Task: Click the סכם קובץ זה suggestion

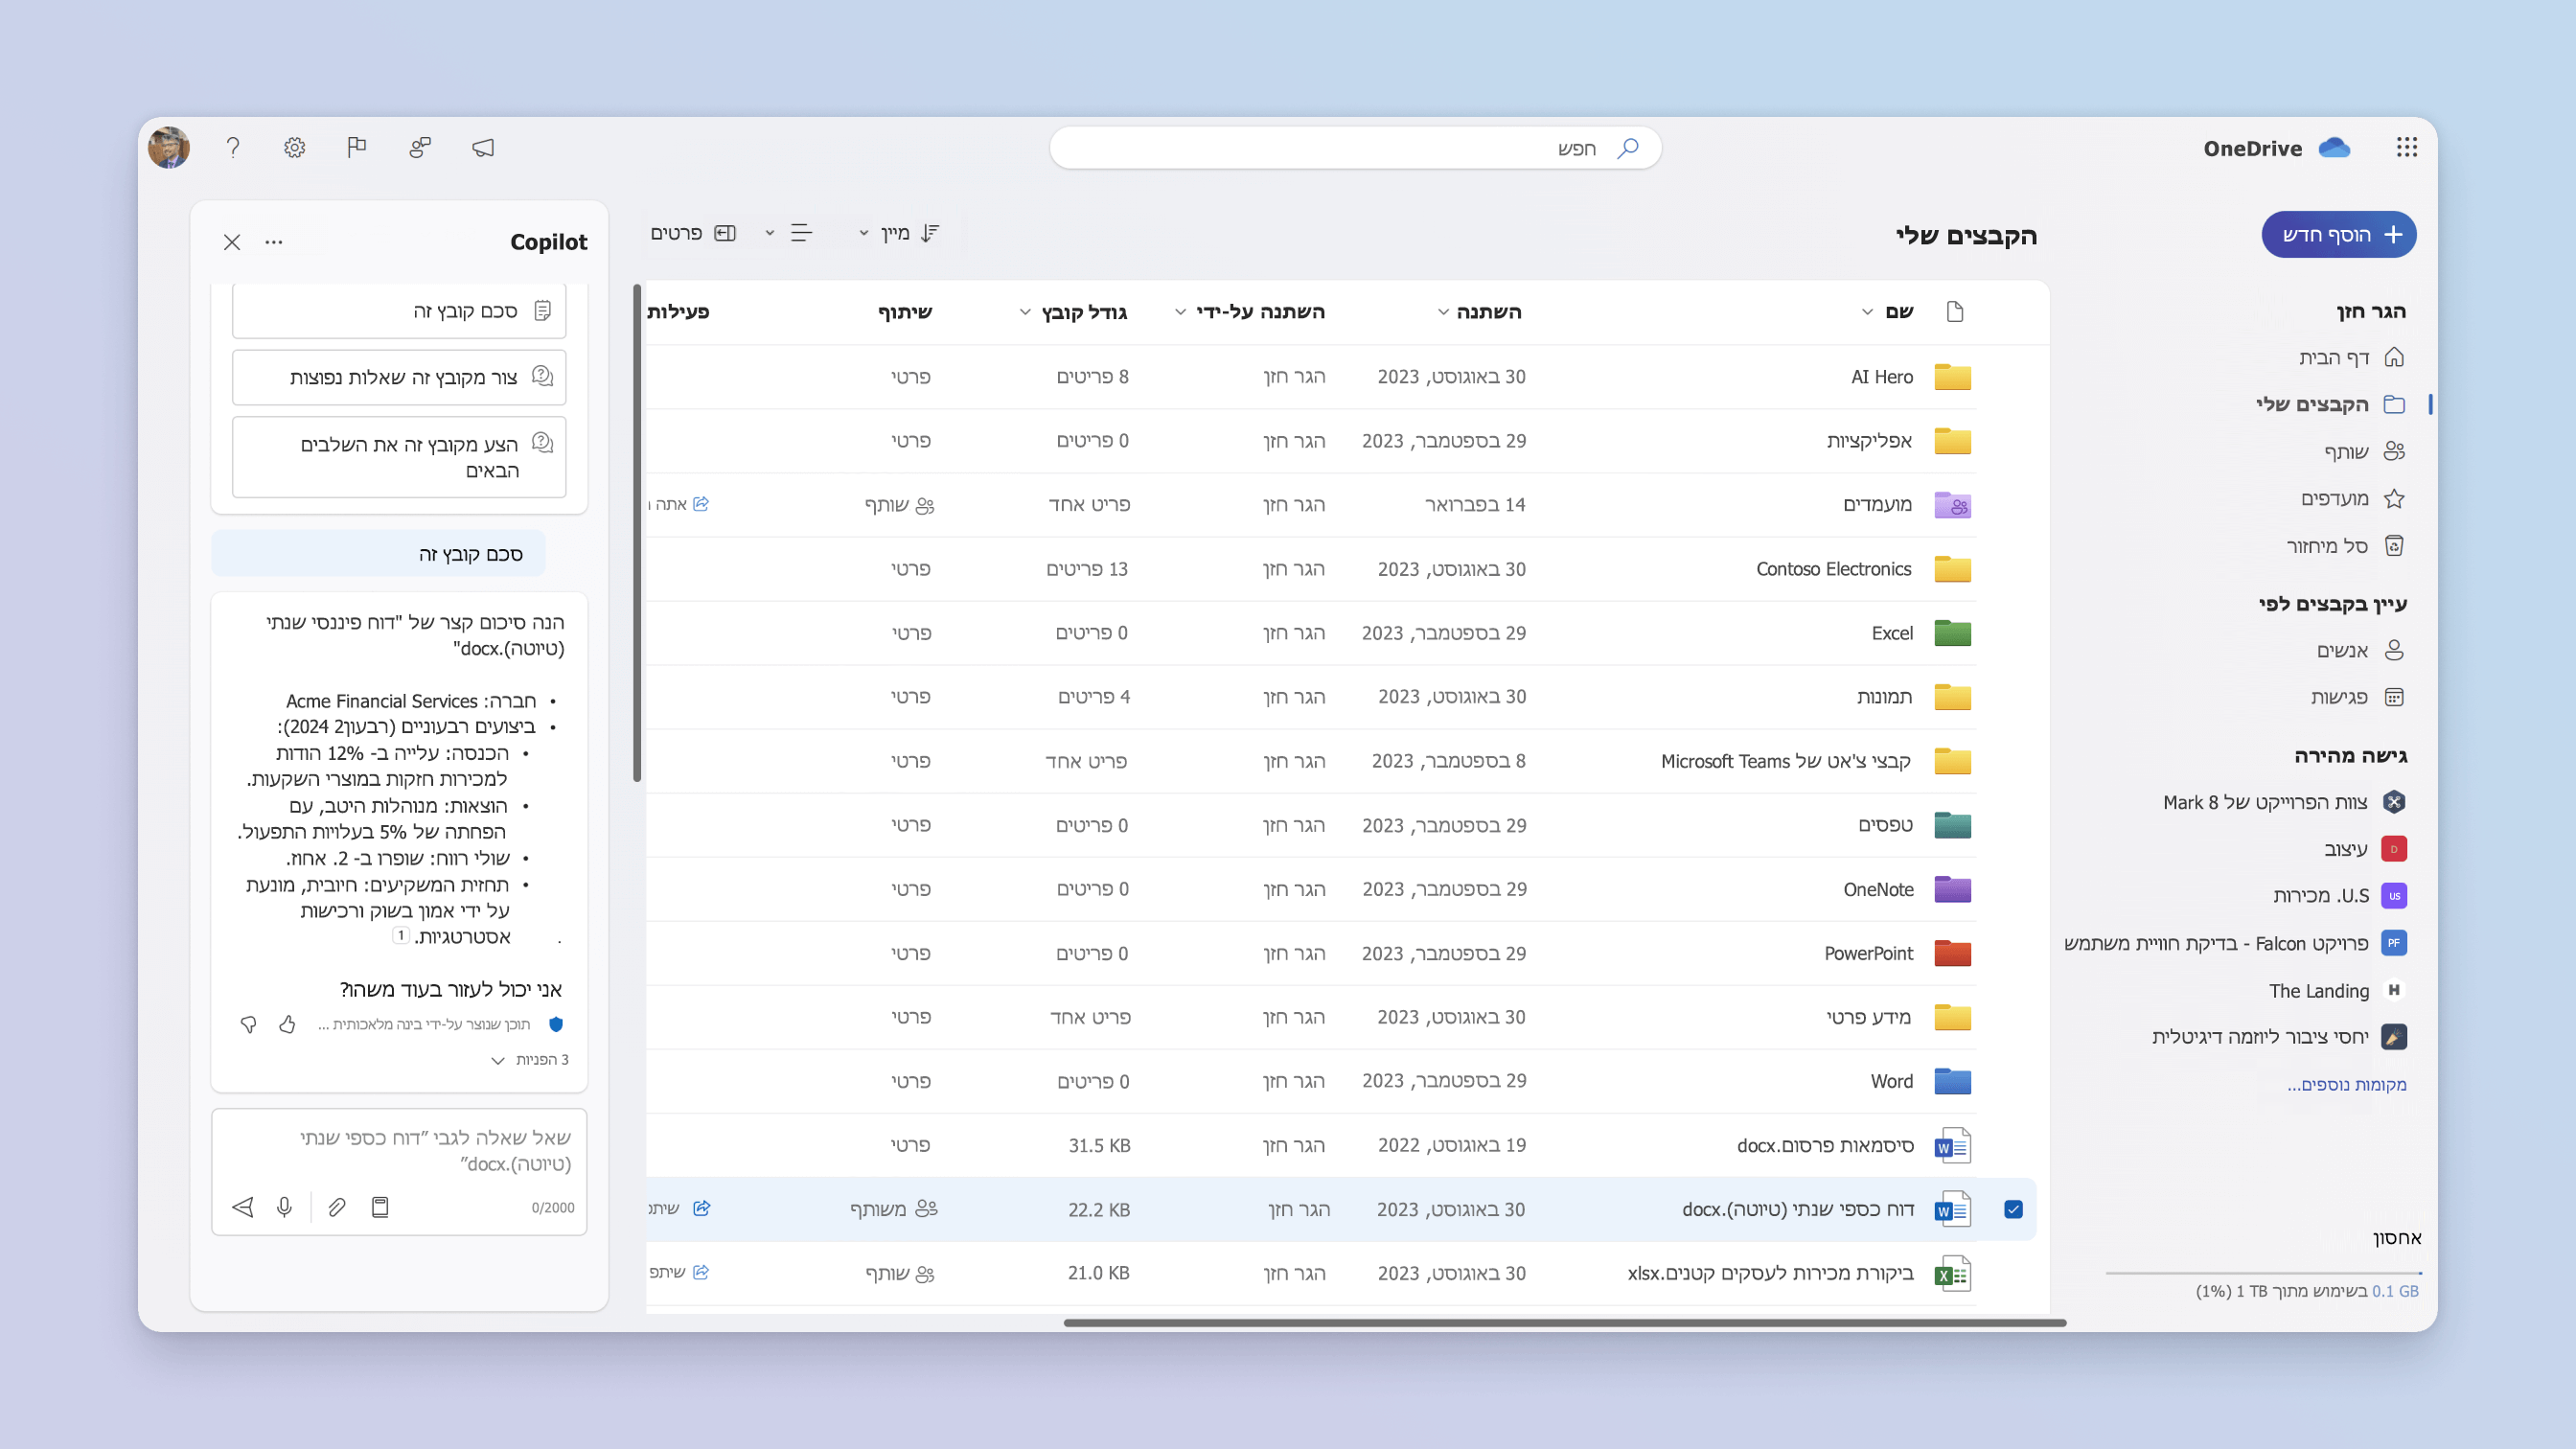Action: pyautogui.click(x=399, y=311)
